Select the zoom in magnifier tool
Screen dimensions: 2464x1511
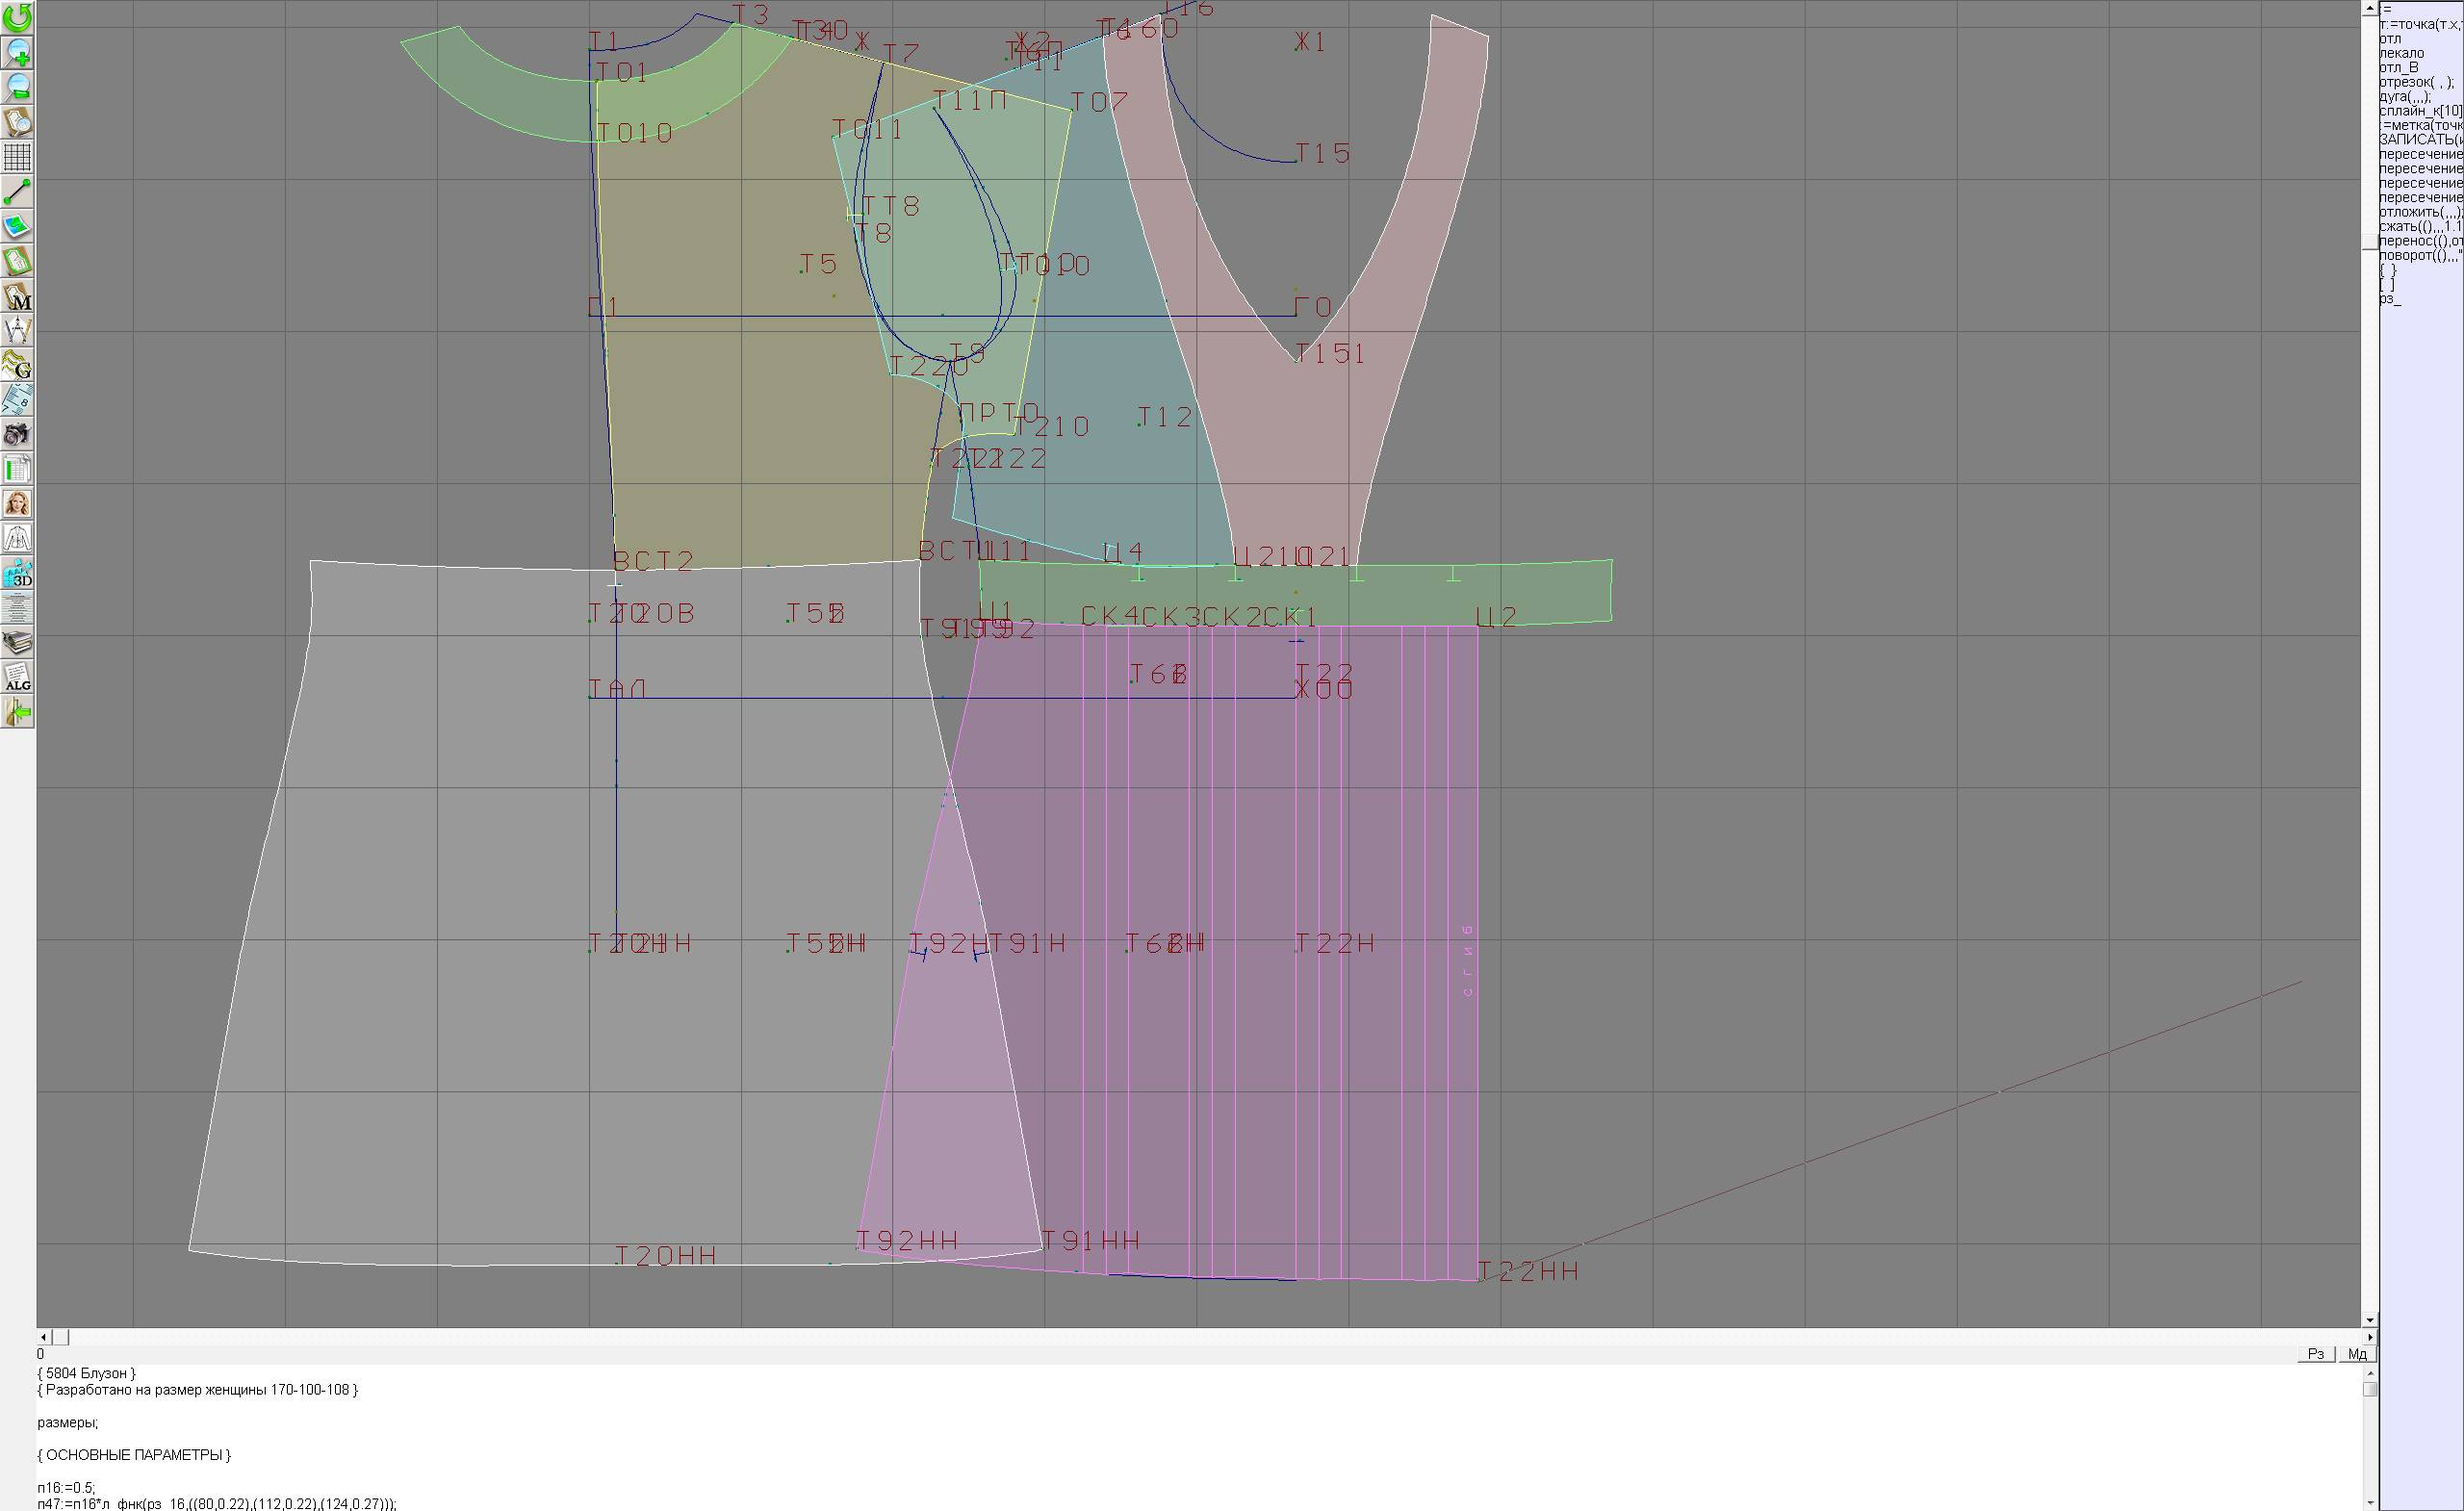point(17,52)
